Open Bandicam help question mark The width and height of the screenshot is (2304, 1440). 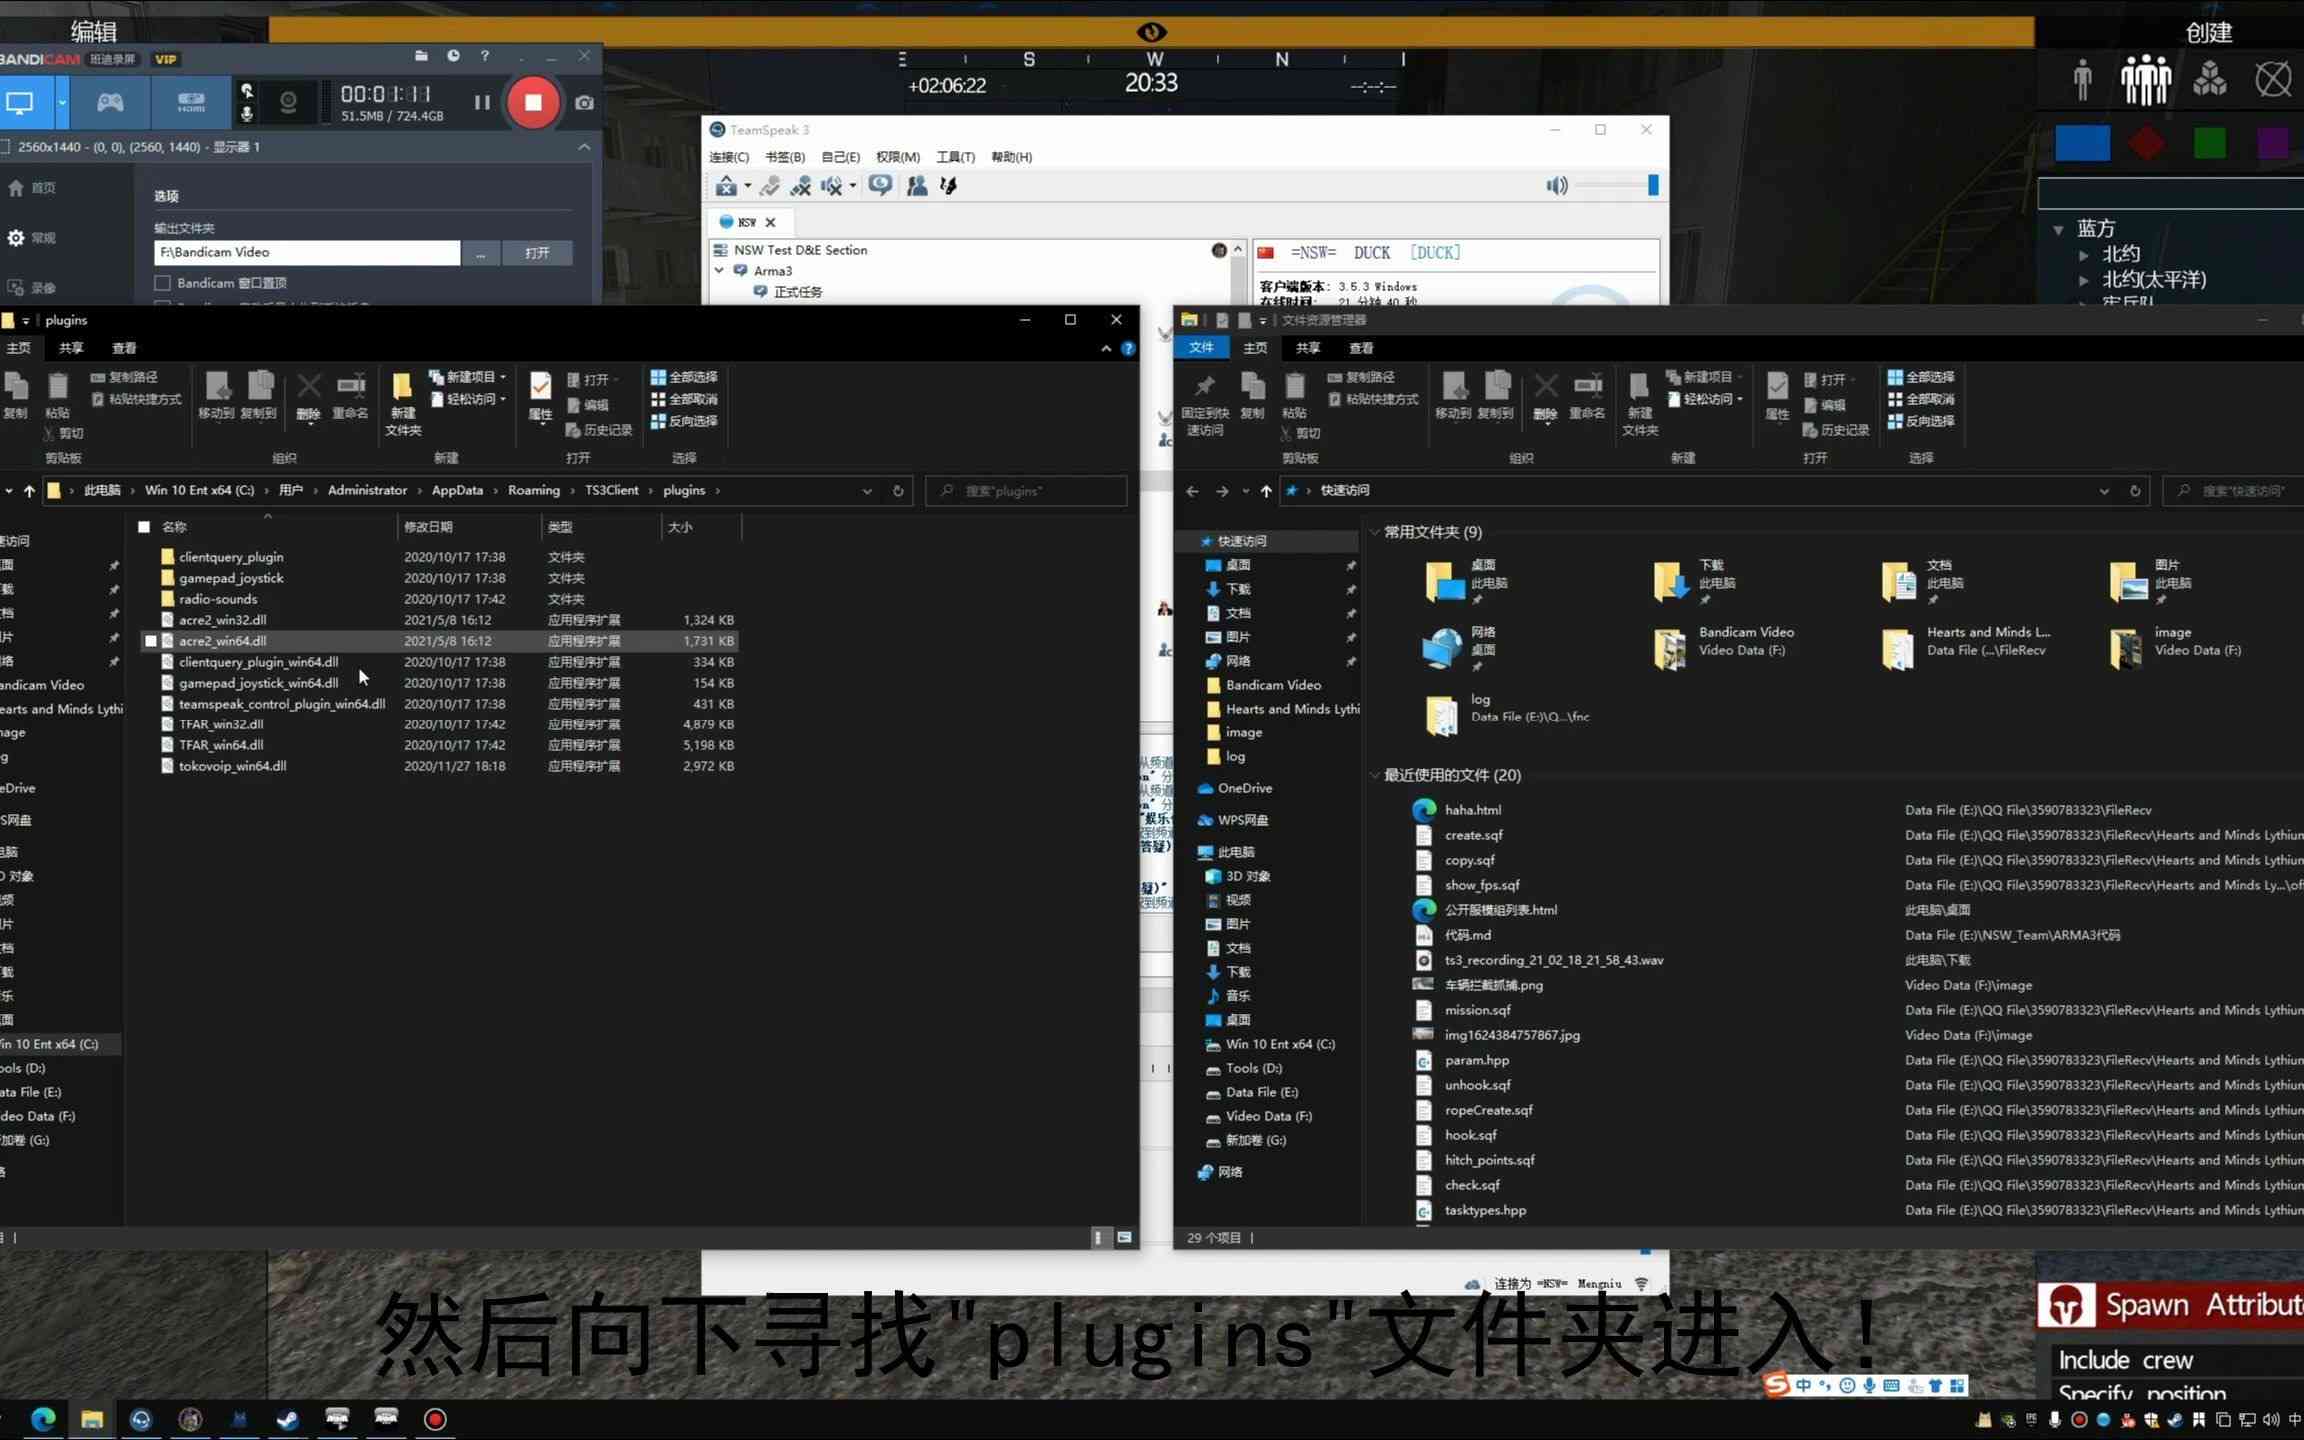485,56
